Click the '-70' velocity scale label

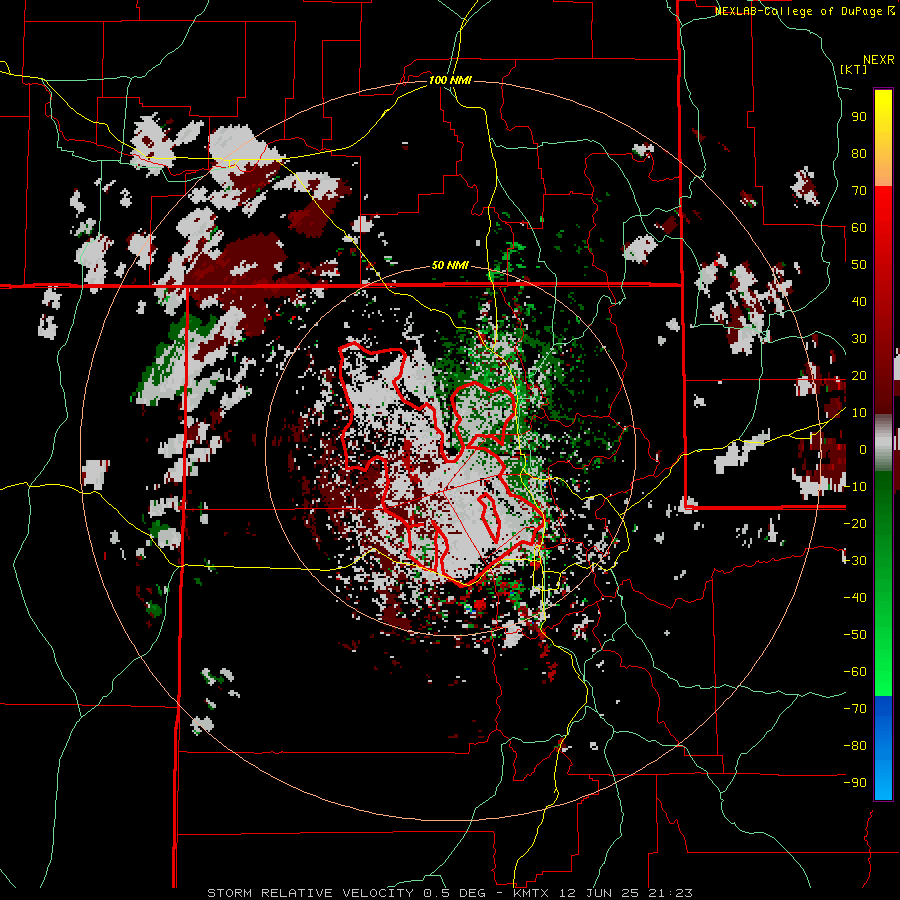click(855, 708)
